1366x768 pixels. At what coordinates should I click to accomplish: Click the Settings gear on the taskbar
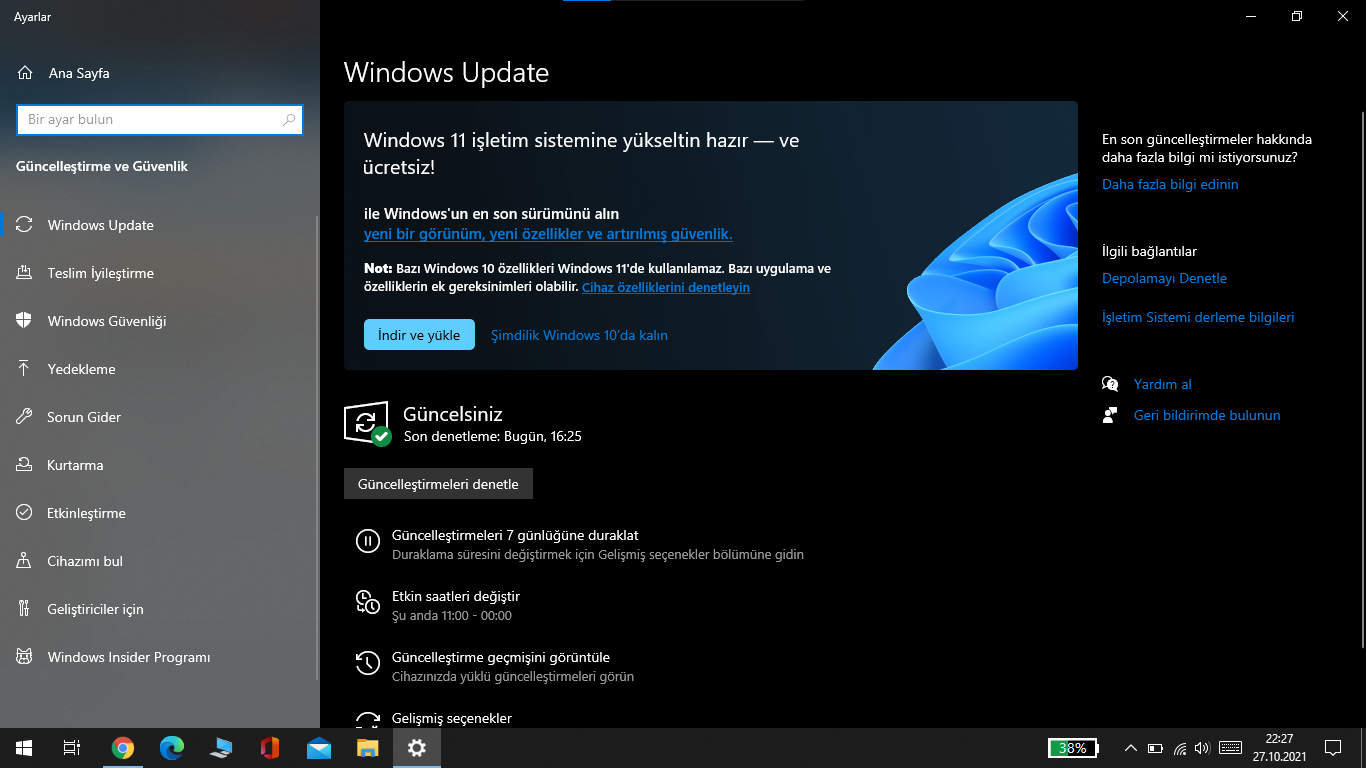coord(417,748)
